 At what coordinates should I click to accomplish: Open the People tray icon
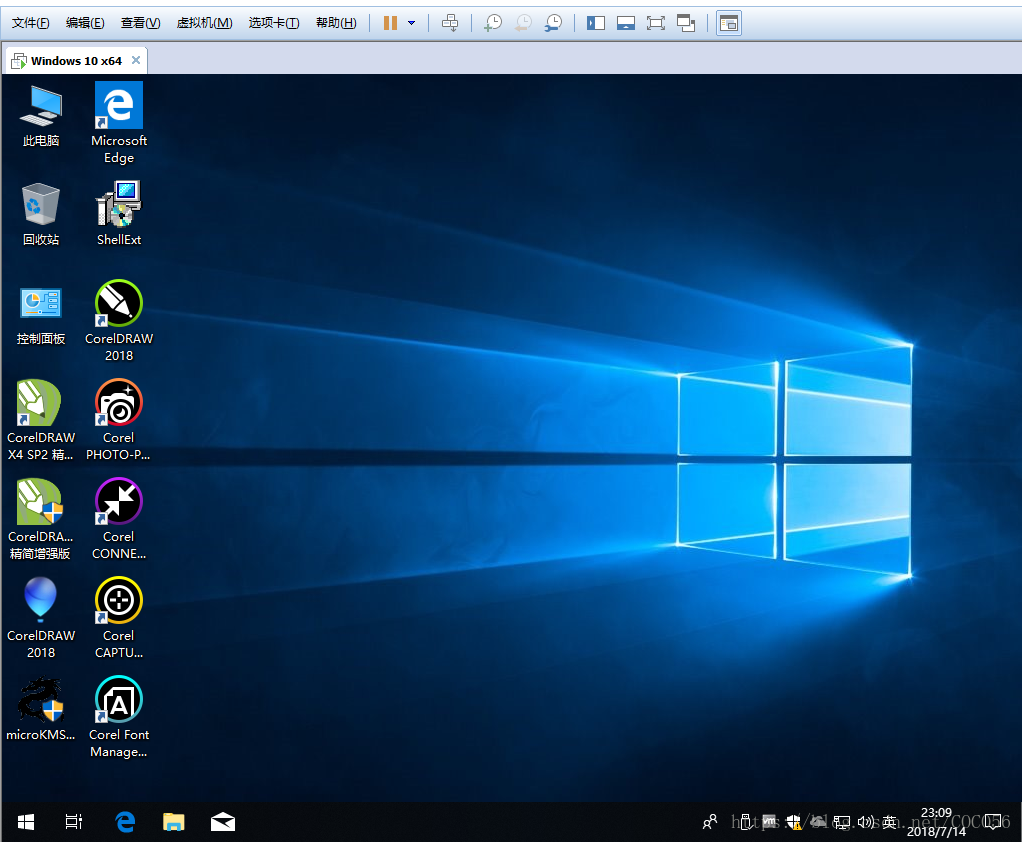point(710,822)
